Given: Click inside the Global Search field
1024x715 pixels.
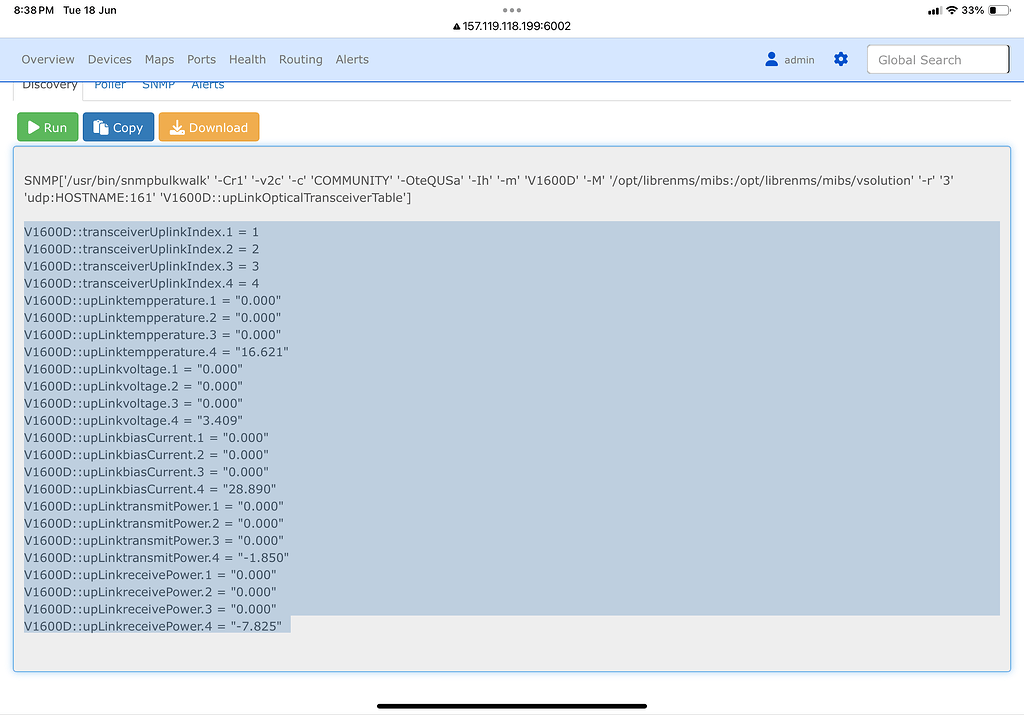Looking at the screenshot, I should [x=937, y=59].
